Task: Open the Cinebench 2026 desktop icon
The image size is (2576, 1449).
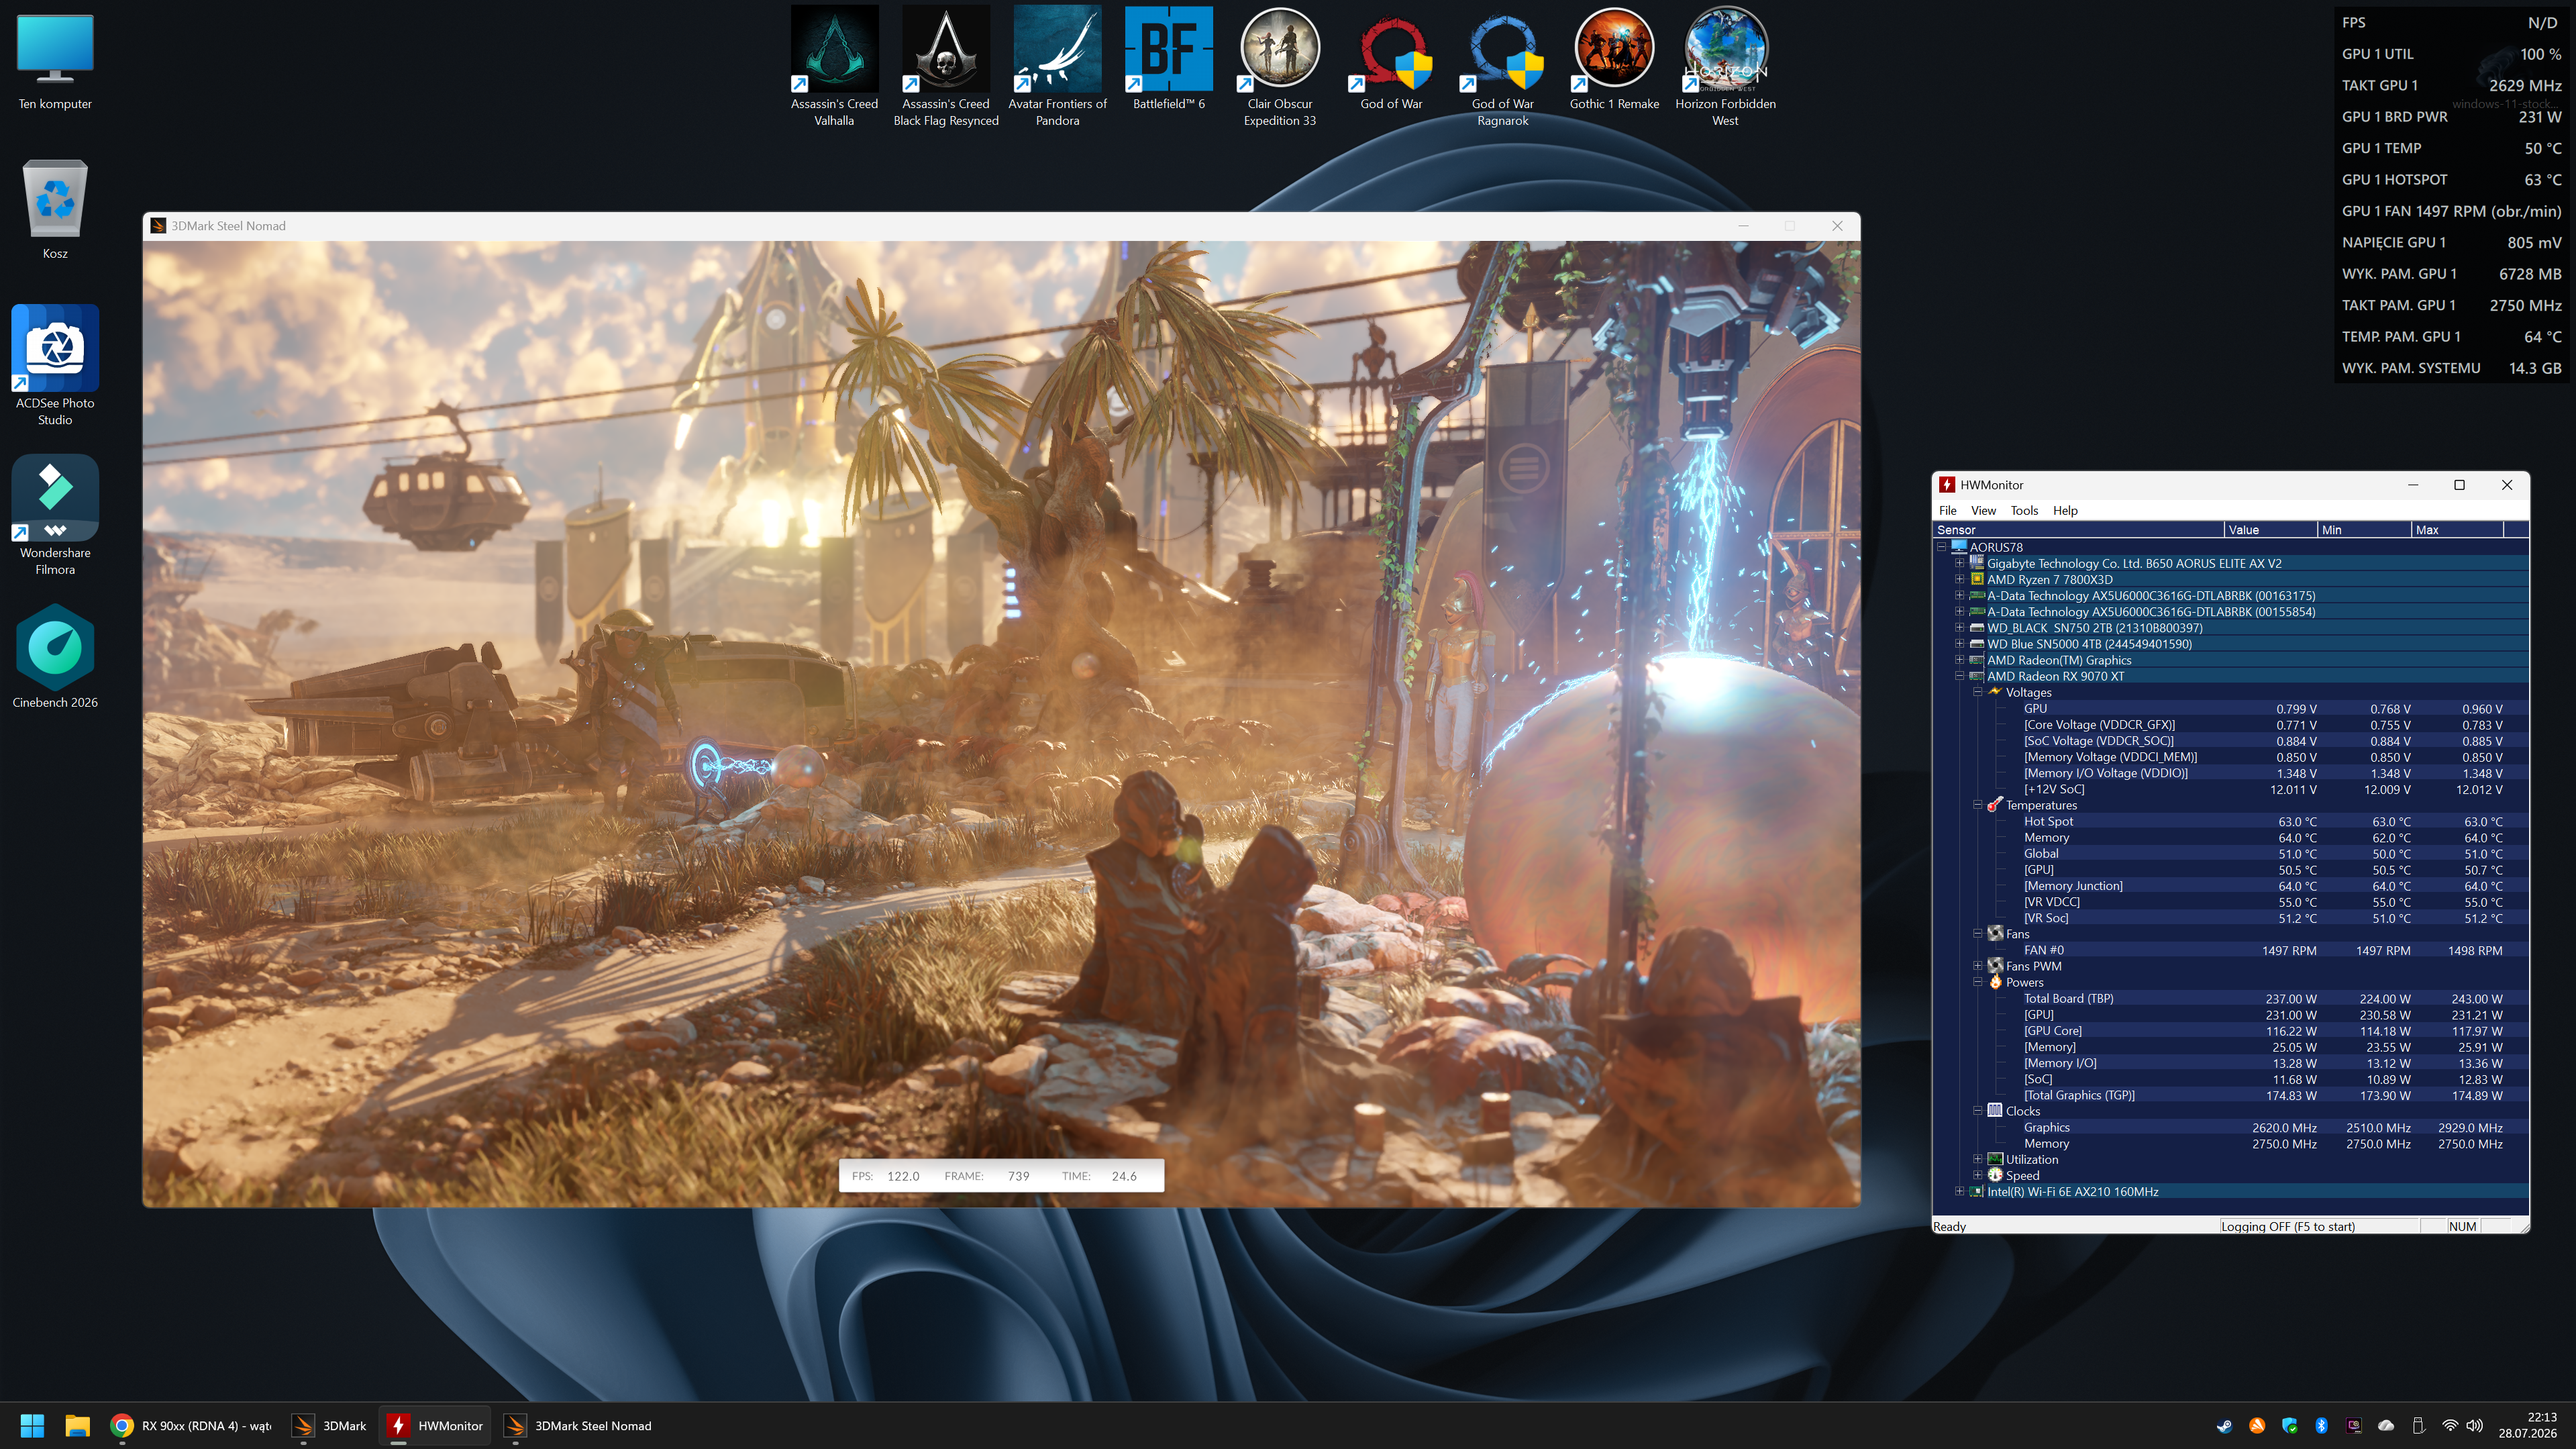Action: (55, 656)
